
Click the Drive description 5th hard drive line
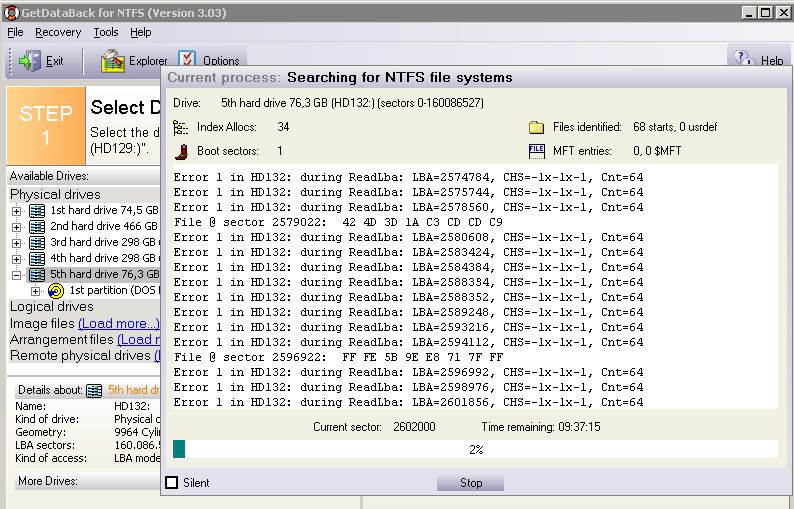click(352, 103)
